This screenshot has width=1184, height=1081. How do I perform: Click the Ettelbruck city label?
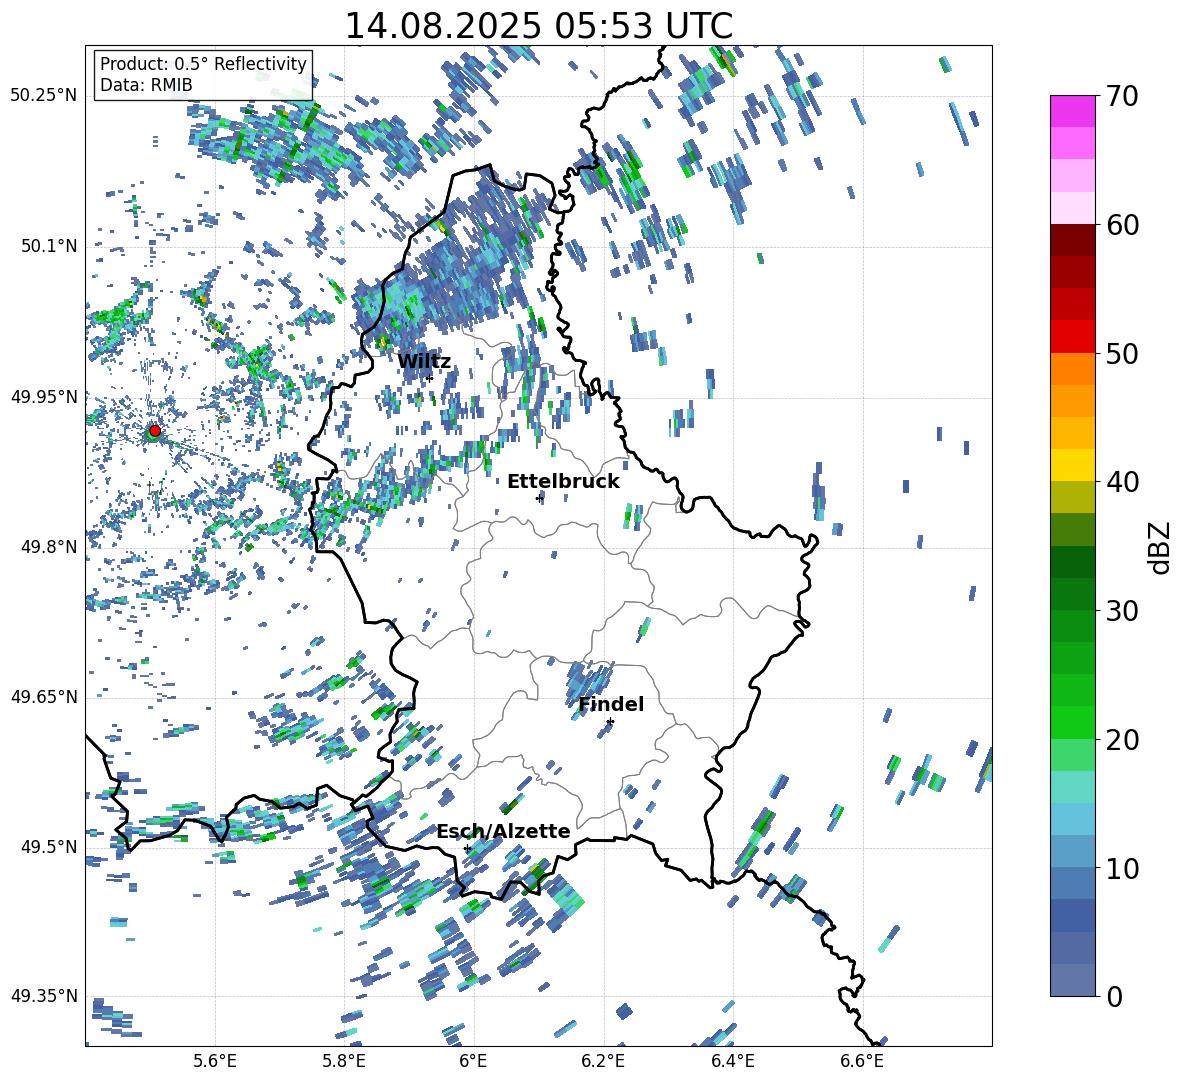pyautogui.click(x=563, y=482)
